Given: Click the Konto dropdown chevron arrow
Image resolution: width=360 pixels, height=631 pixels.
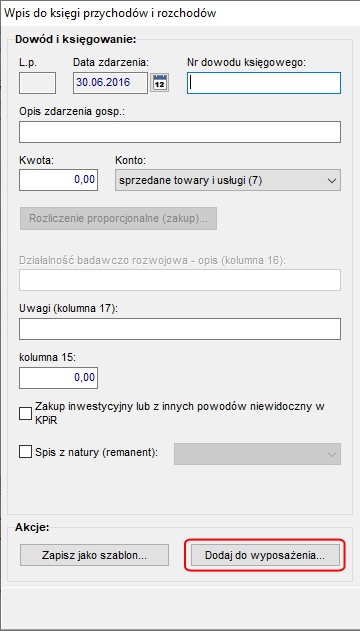Looking at the screenshot, I should click(x=332, y=181).
